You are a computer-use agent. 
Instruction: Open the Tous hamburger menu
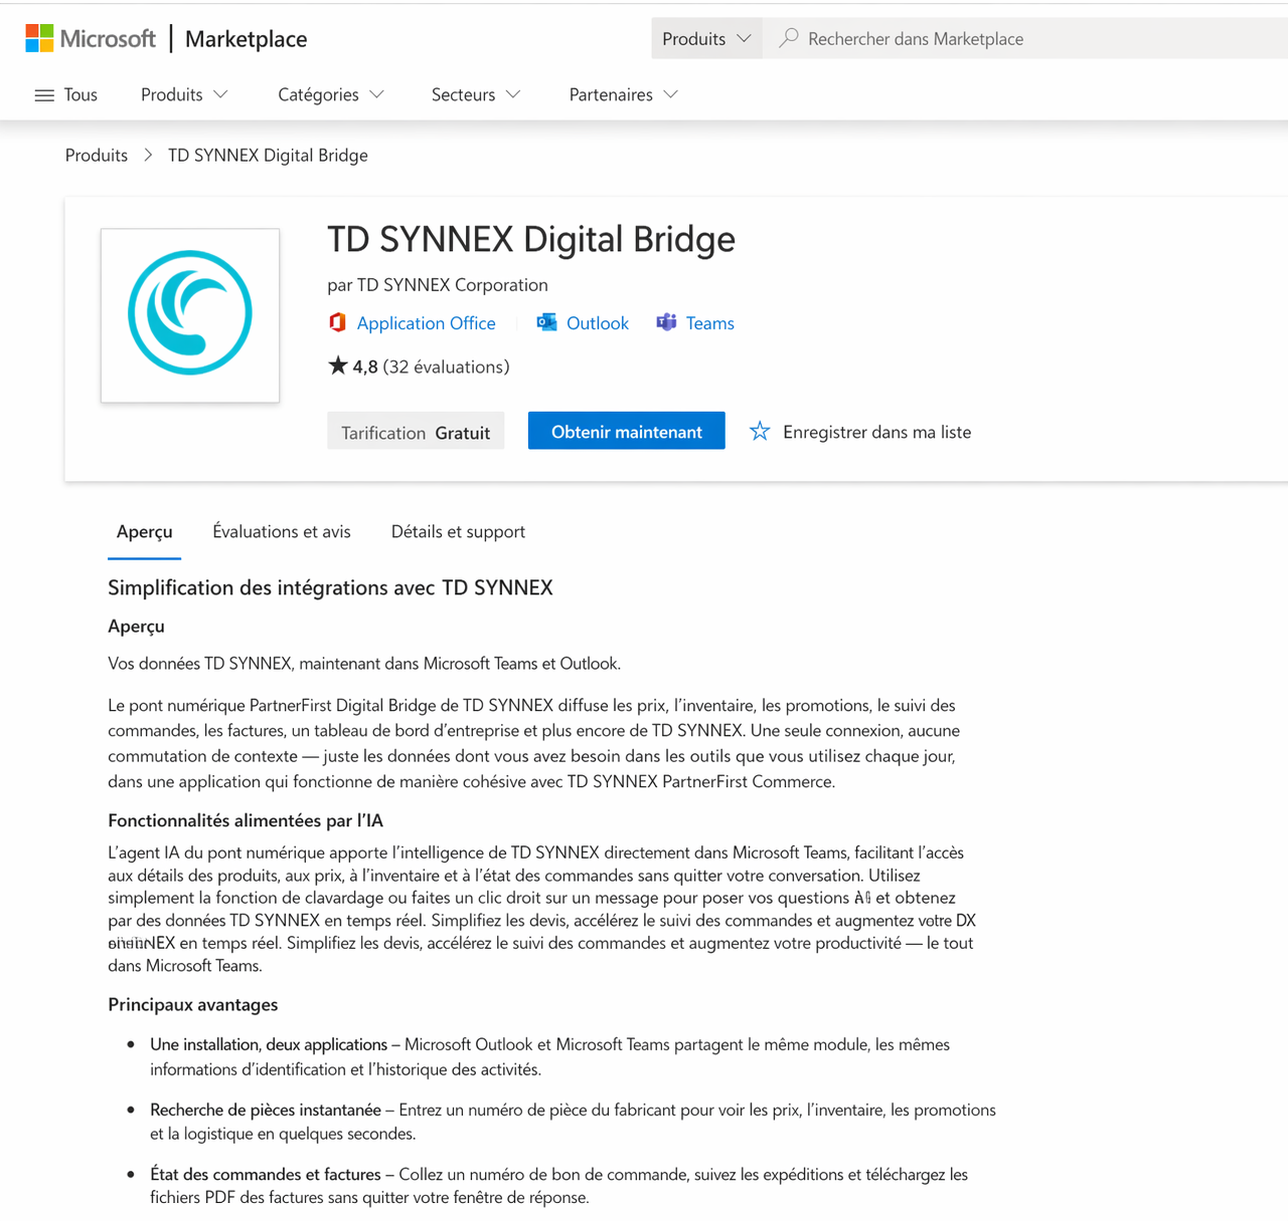click(x=66, y=94)
